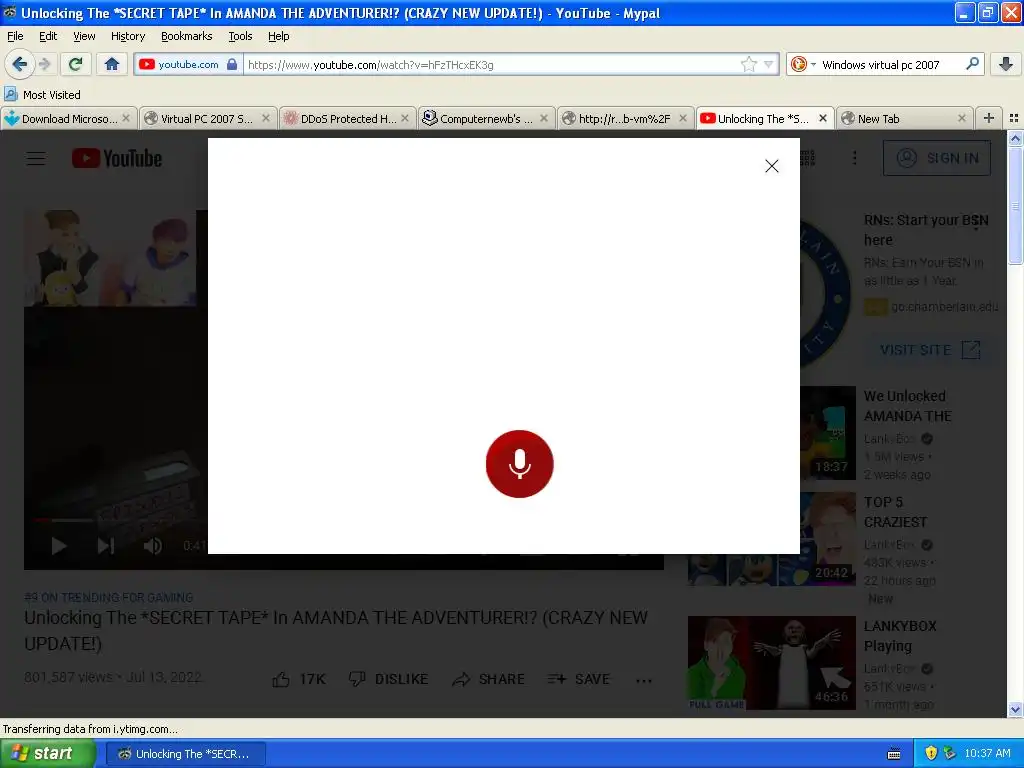Click the vertical scrollbar down arrow
The width and height of the screenshot is (1024, 768).
[1015, 709]
